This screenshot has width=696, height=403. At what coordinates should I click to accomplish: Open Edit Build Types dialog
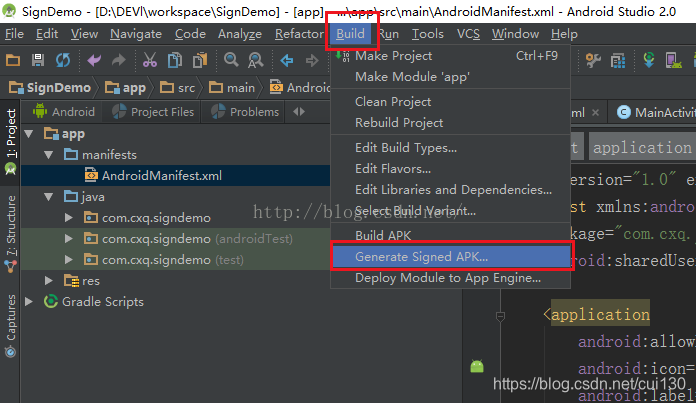[451, 148]
